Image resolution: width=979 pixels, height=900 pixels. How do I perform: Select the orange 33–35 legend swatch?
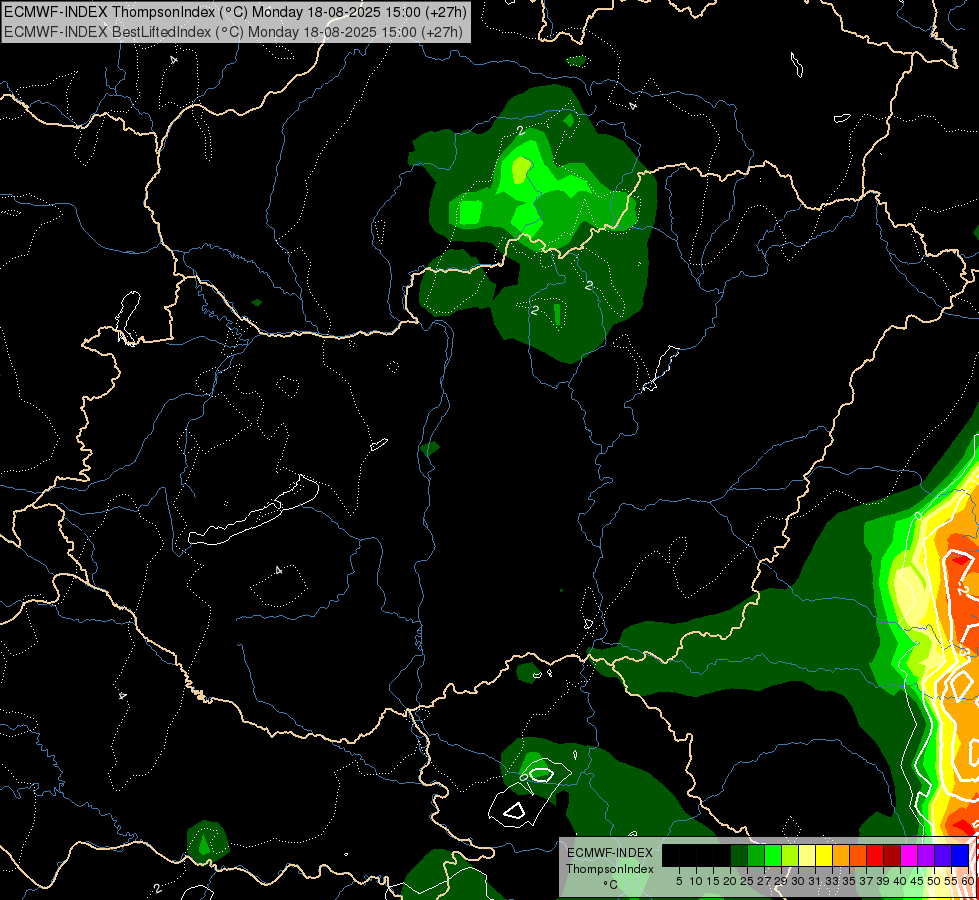(841, 855)
